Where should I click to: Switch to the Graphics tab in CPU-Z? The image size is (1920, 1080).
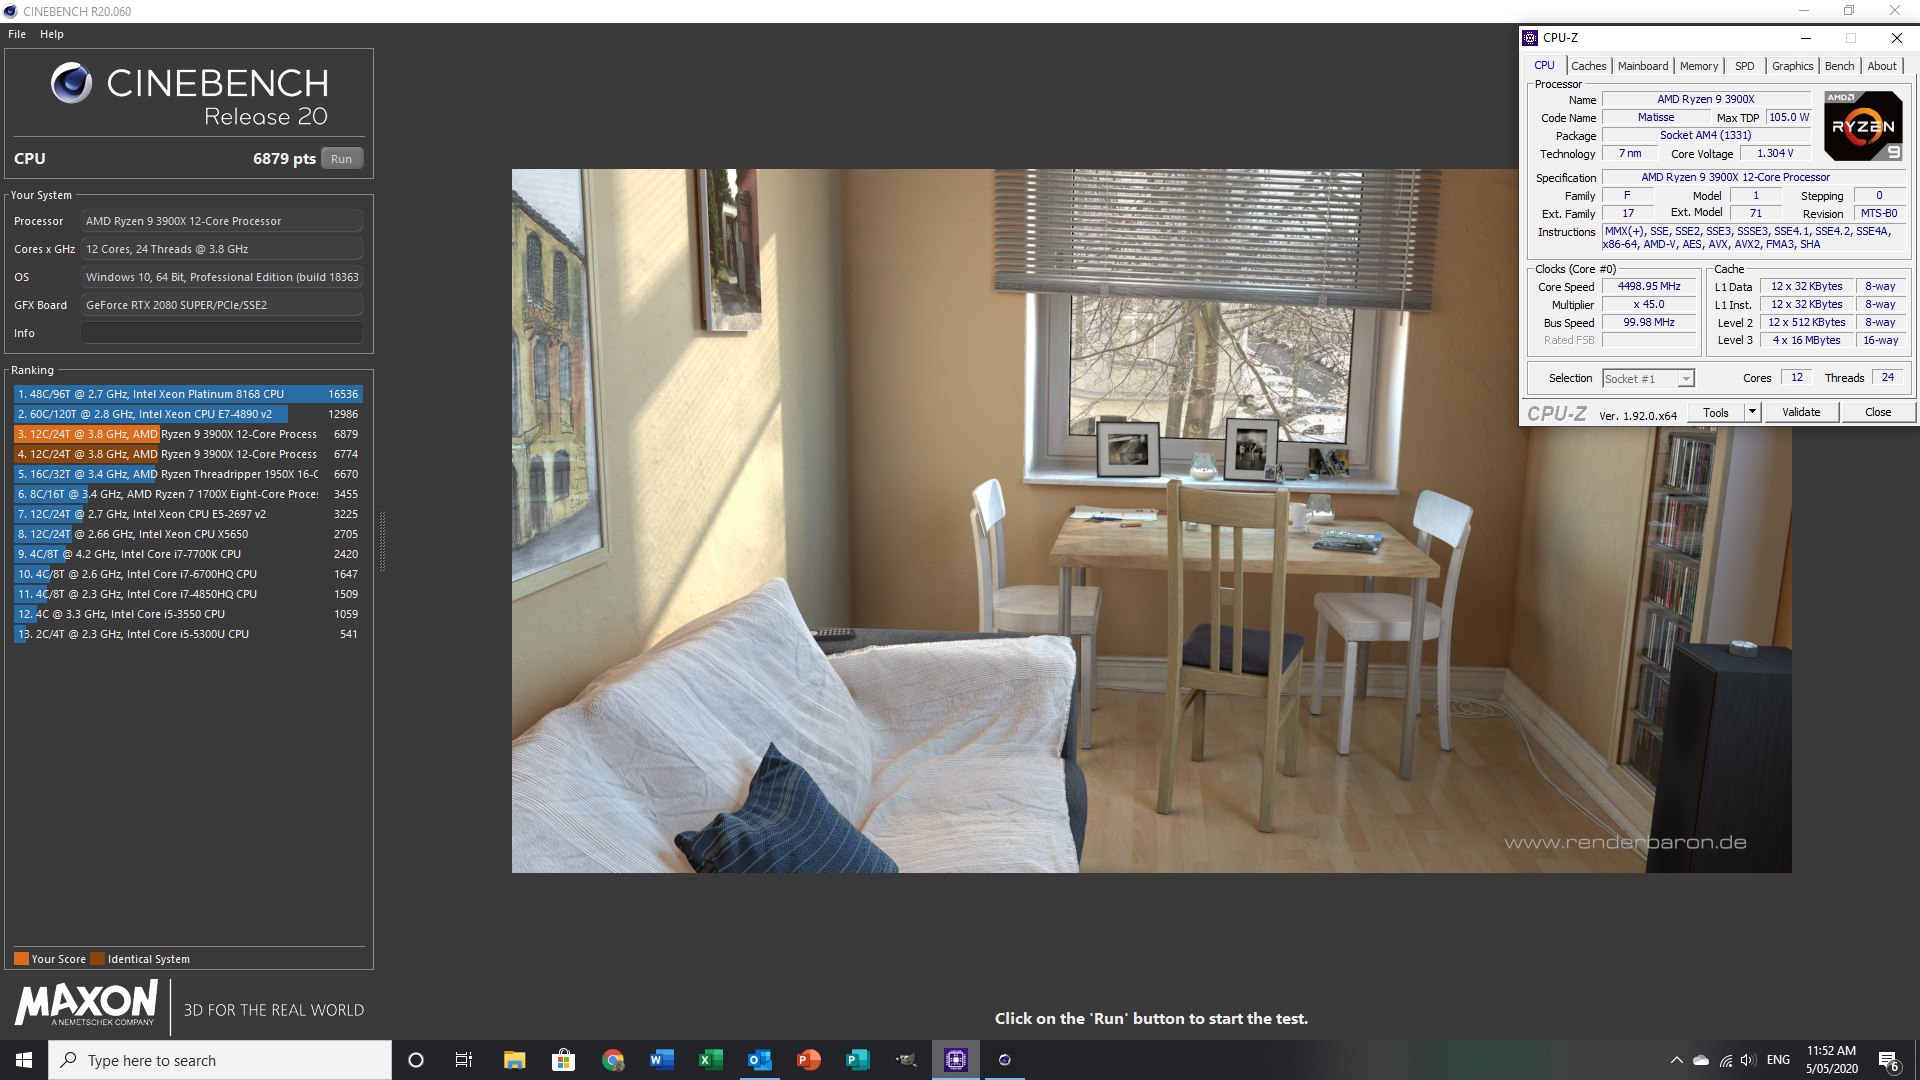pos(1792,66)
